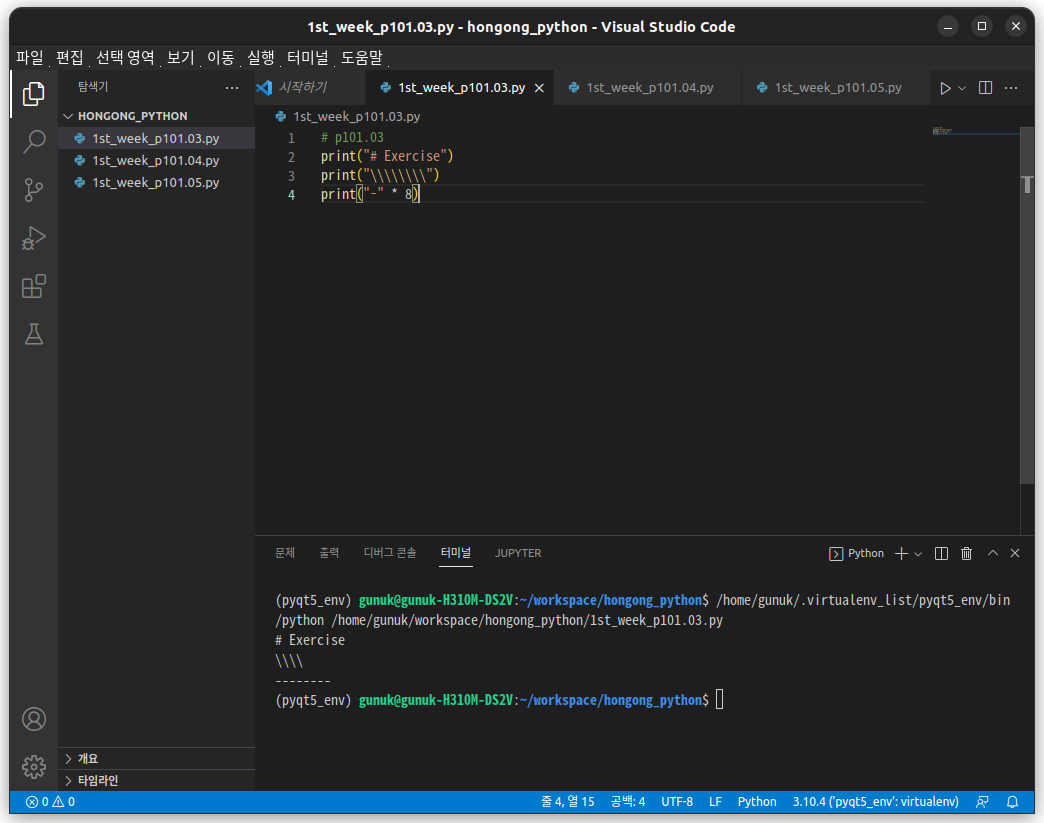Create a new terminal with plus icon
The width and height of the screenshot is (1044, 823).
point(901,553)
